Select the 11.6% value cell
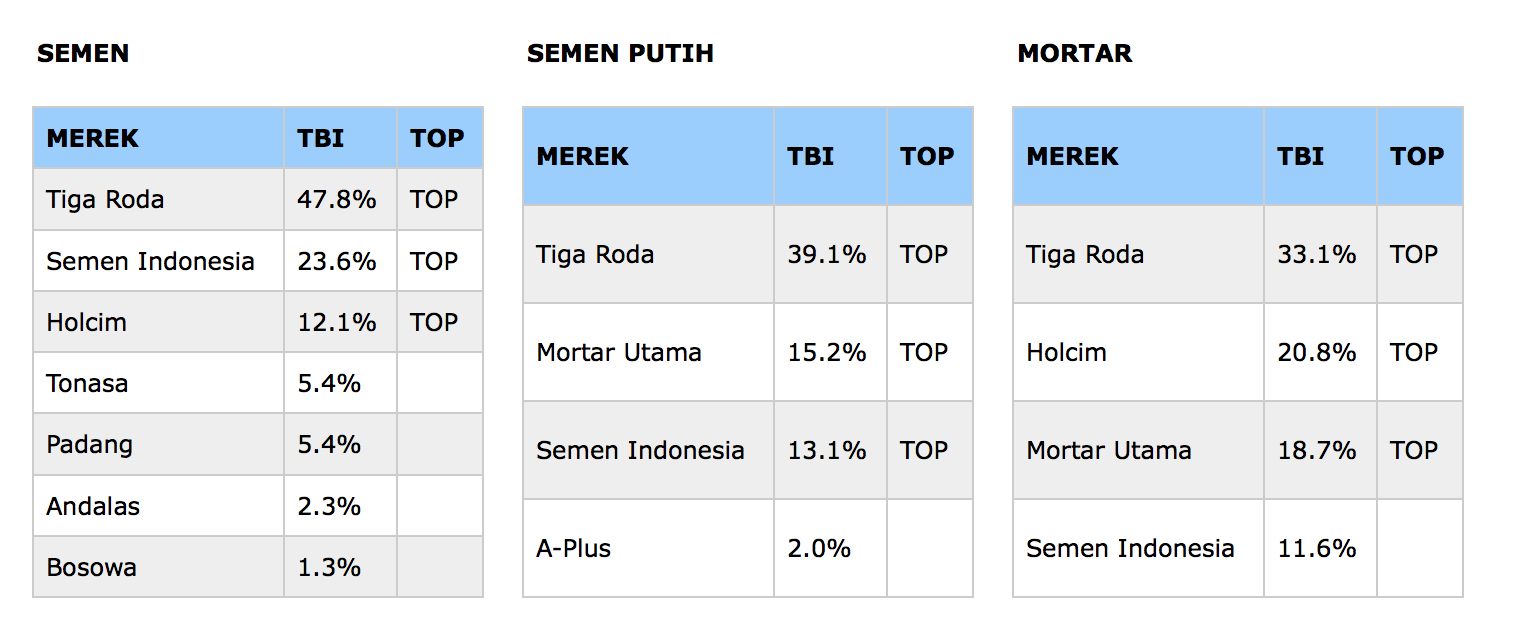This screenshot has width=1514, height=636. (x=1317, y=549)
